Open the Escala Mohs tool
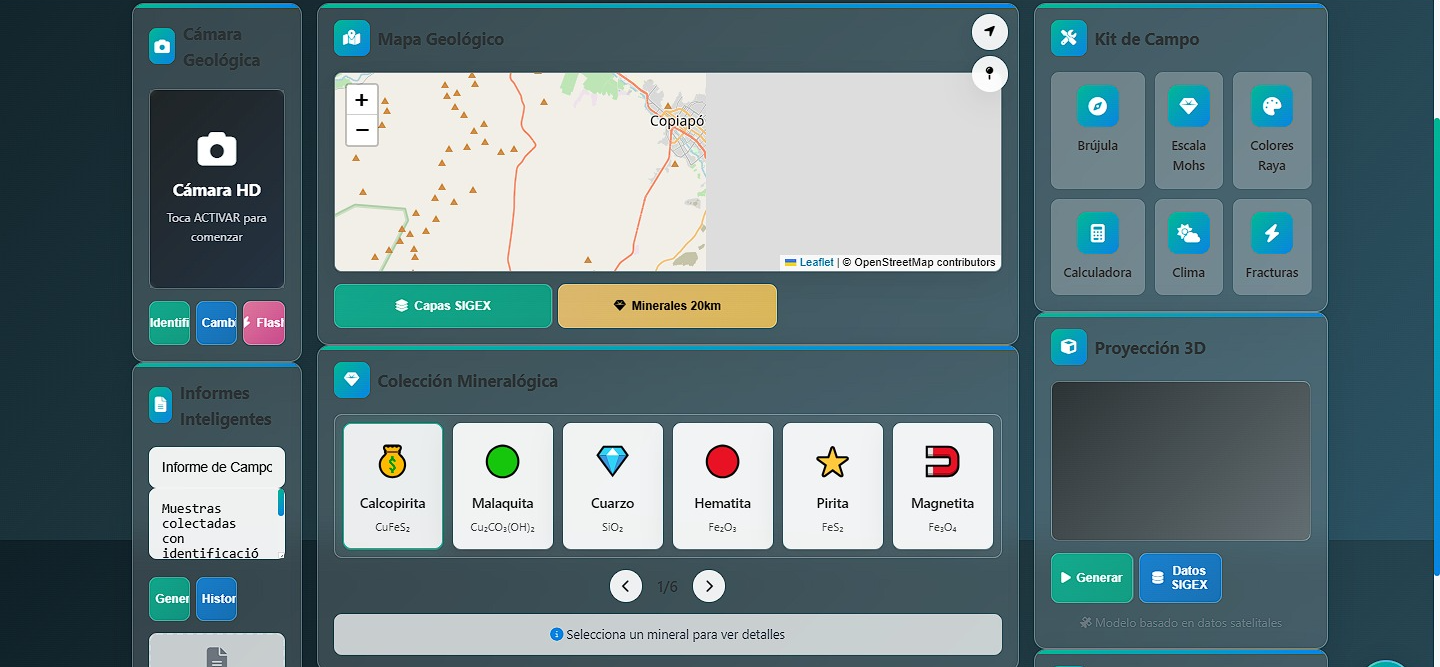The height and width of the screenshot is (667, 1440). coord(1188,131)
